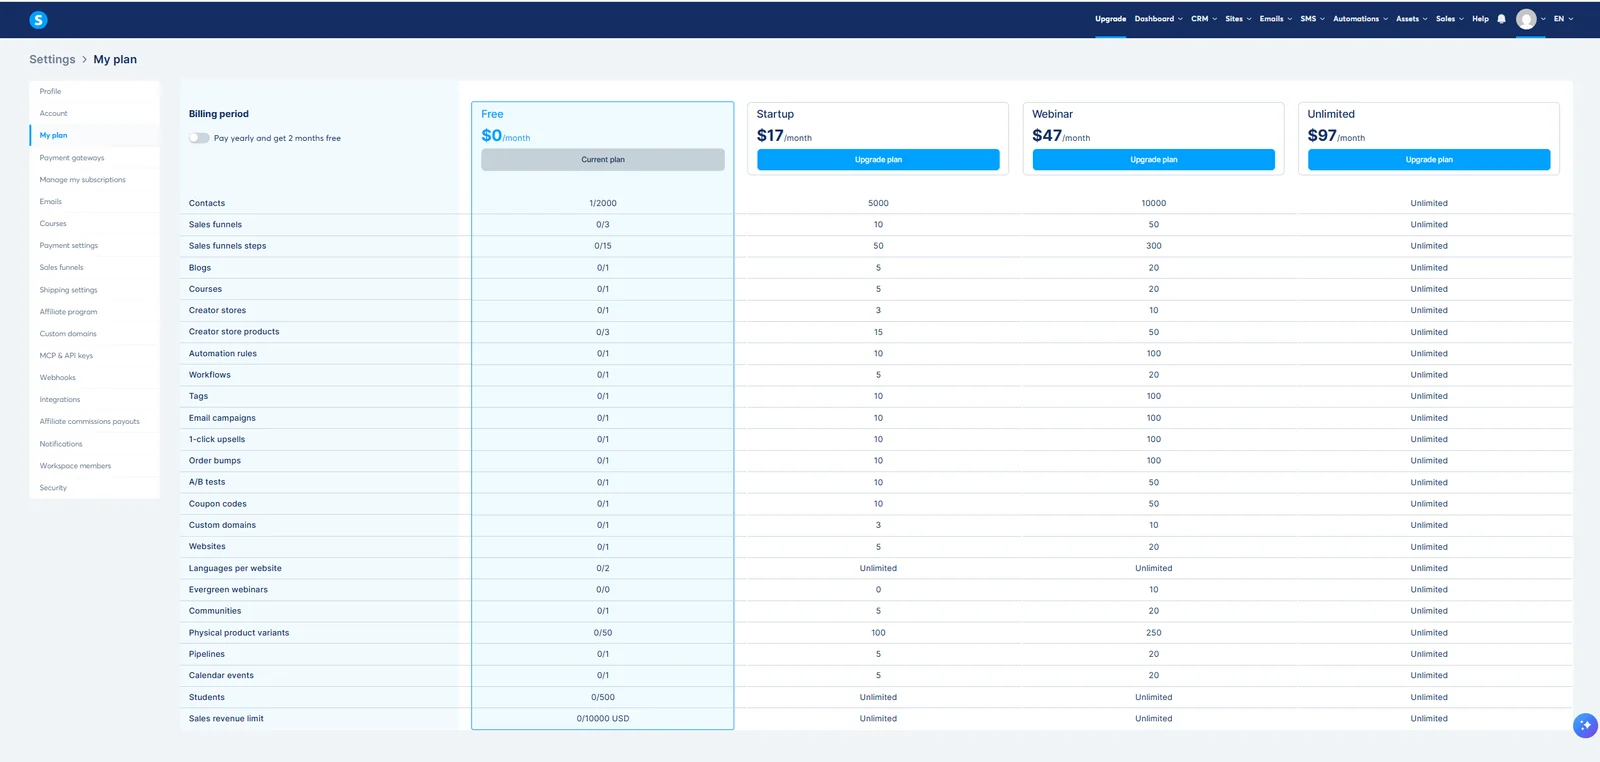This screenshot has width=1600, height=762.
Task: Click the '1/2000' contacts value
Action: point(603,203)
